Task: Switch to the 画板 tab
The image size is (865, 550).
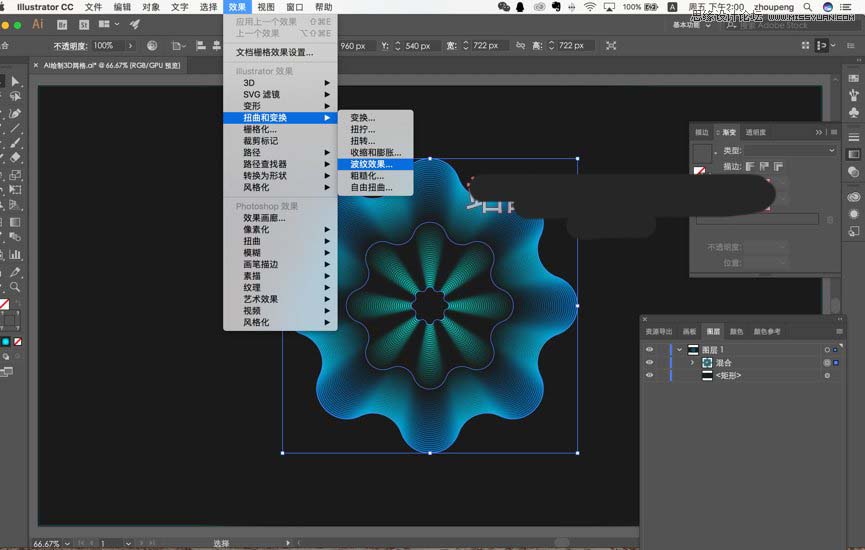Action: (x=690, y=332)
